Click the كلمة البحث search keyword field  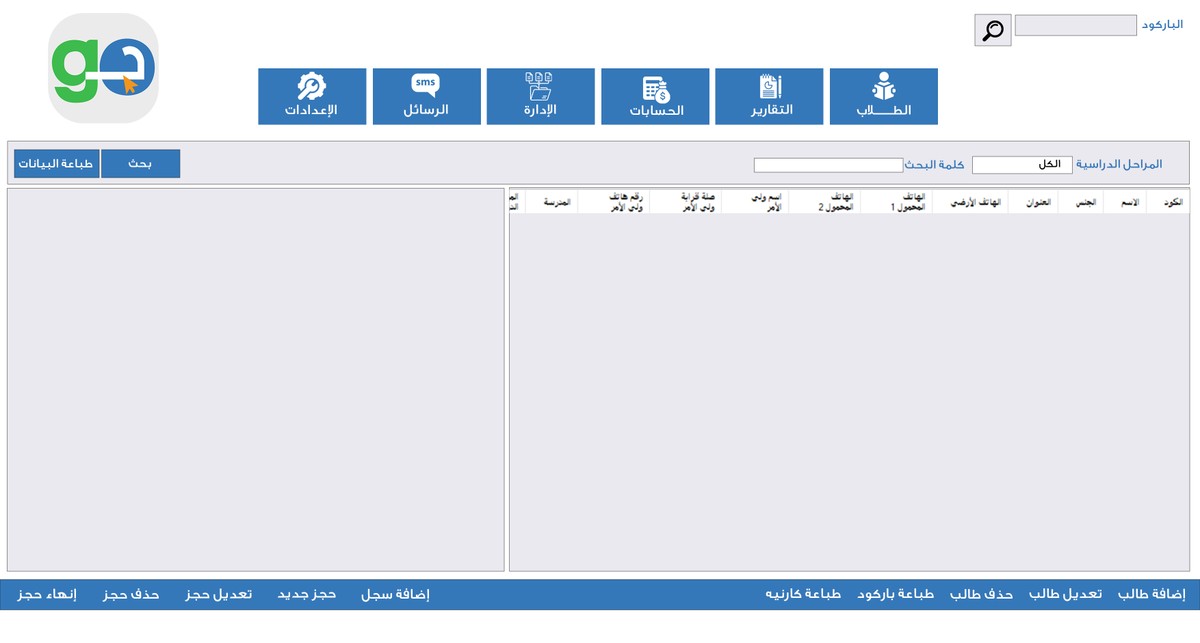[x=828, y=165]
